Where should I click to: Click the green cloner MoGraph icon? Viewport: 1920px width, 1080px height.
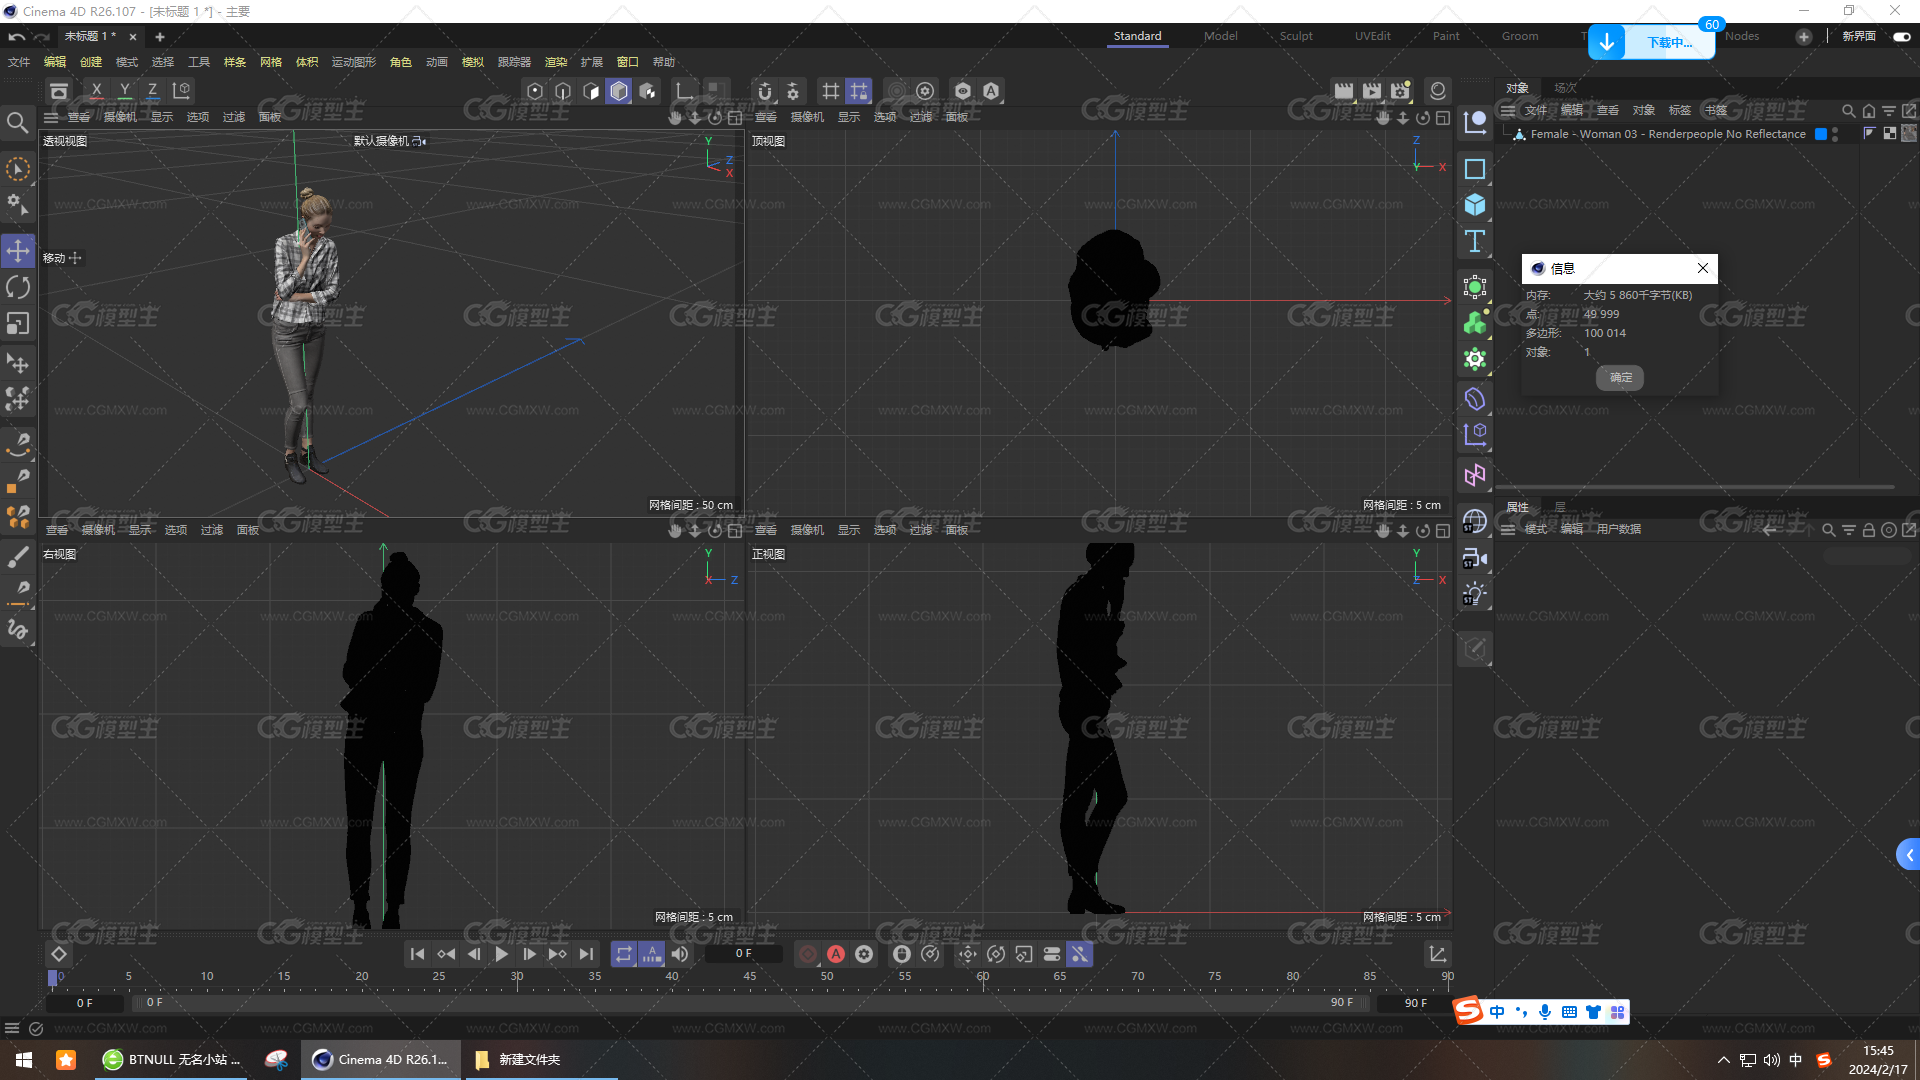pos(1475,323)
